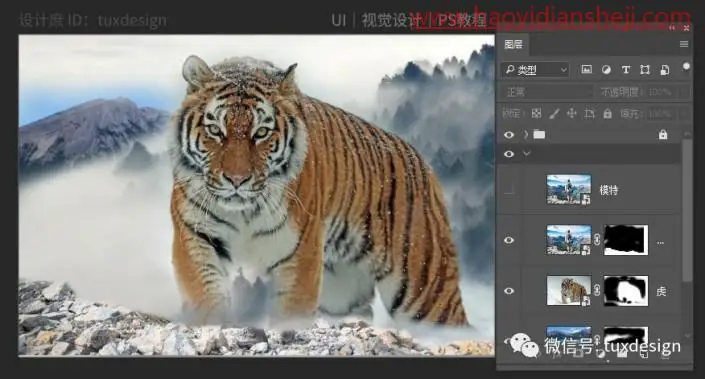Click the scroll-down arrow of layer list

pos(687,335)
